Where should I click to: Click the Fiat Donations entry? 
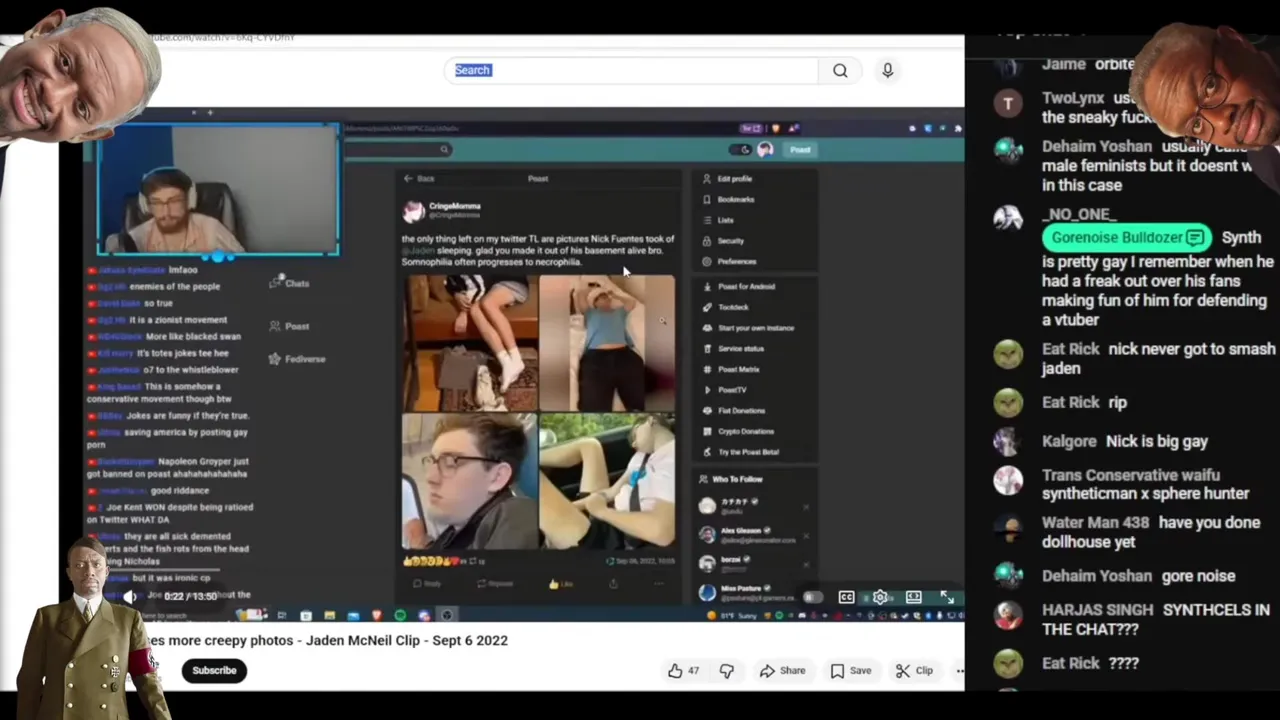click(x=734, y=411)
